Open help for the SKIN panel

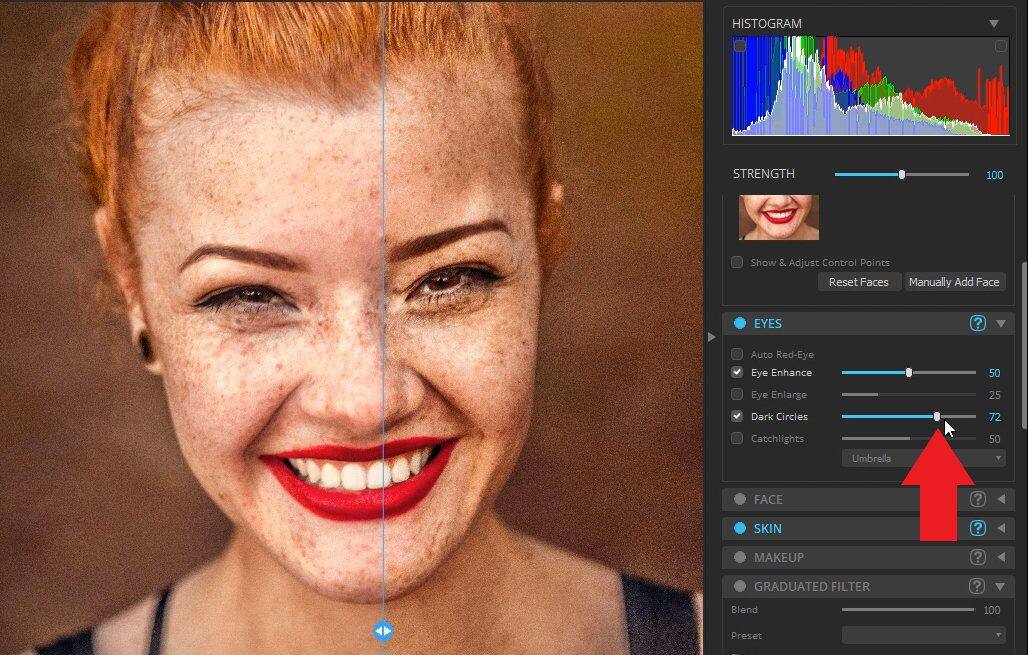point(978,528)
